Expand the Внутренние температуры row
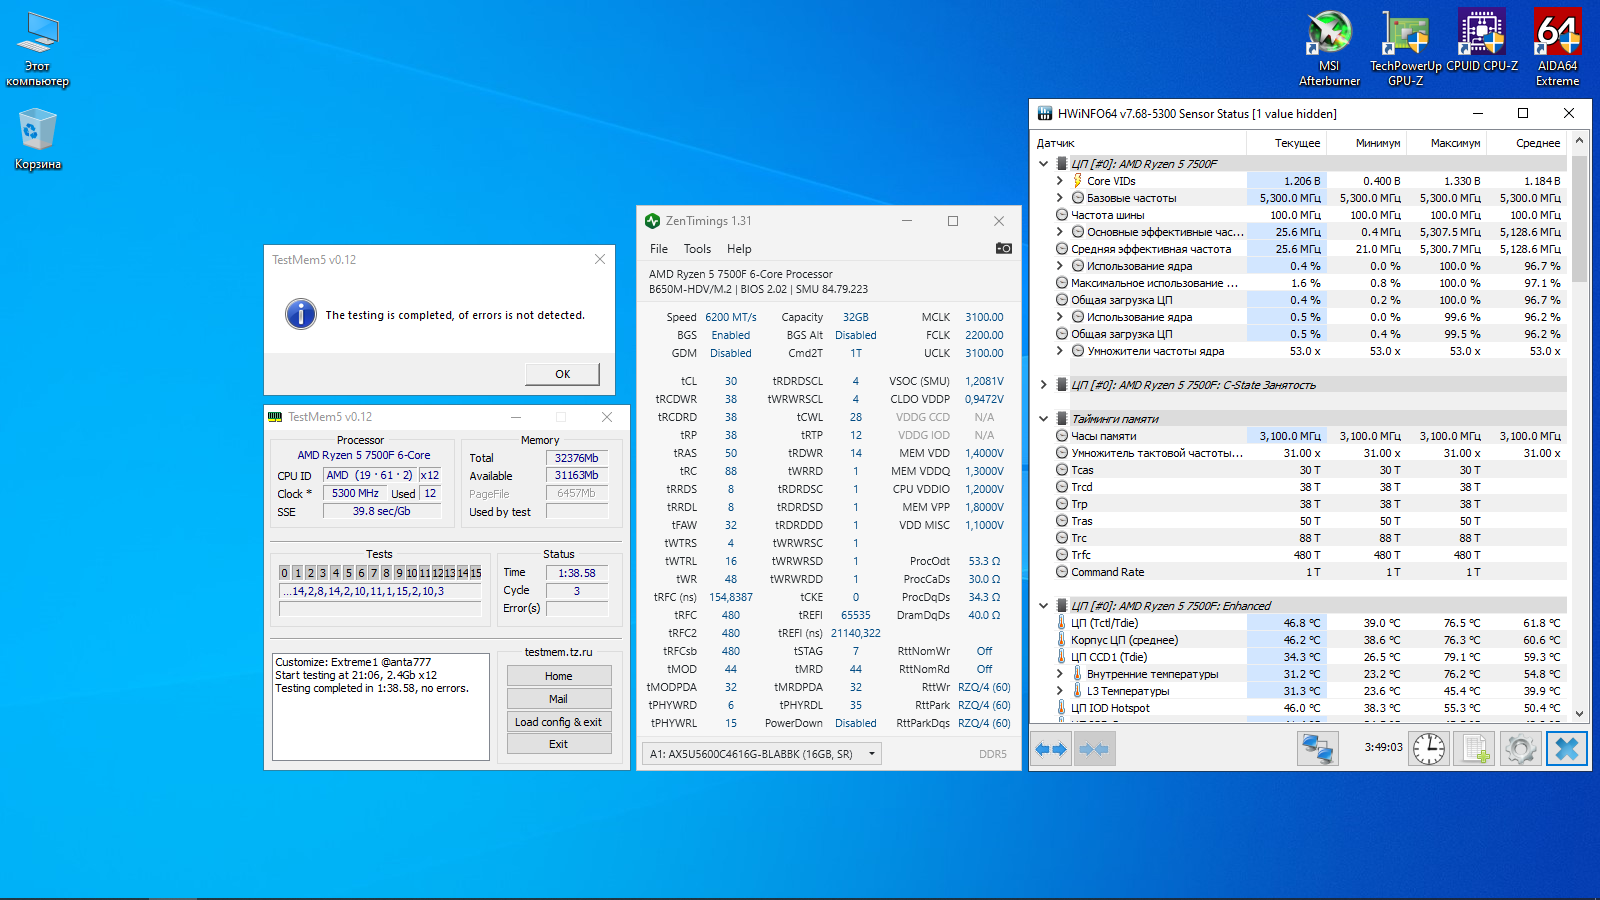Viewport: 1600px width, 900px height. pos(1060,674)
